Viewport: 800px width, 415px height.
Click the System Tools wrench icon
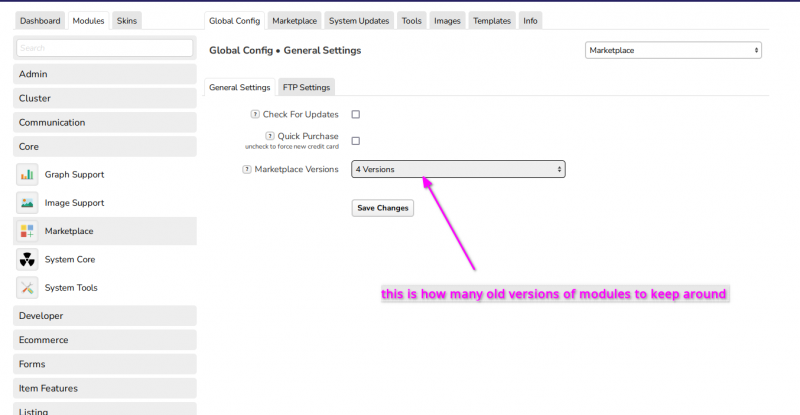click(27, 288)
